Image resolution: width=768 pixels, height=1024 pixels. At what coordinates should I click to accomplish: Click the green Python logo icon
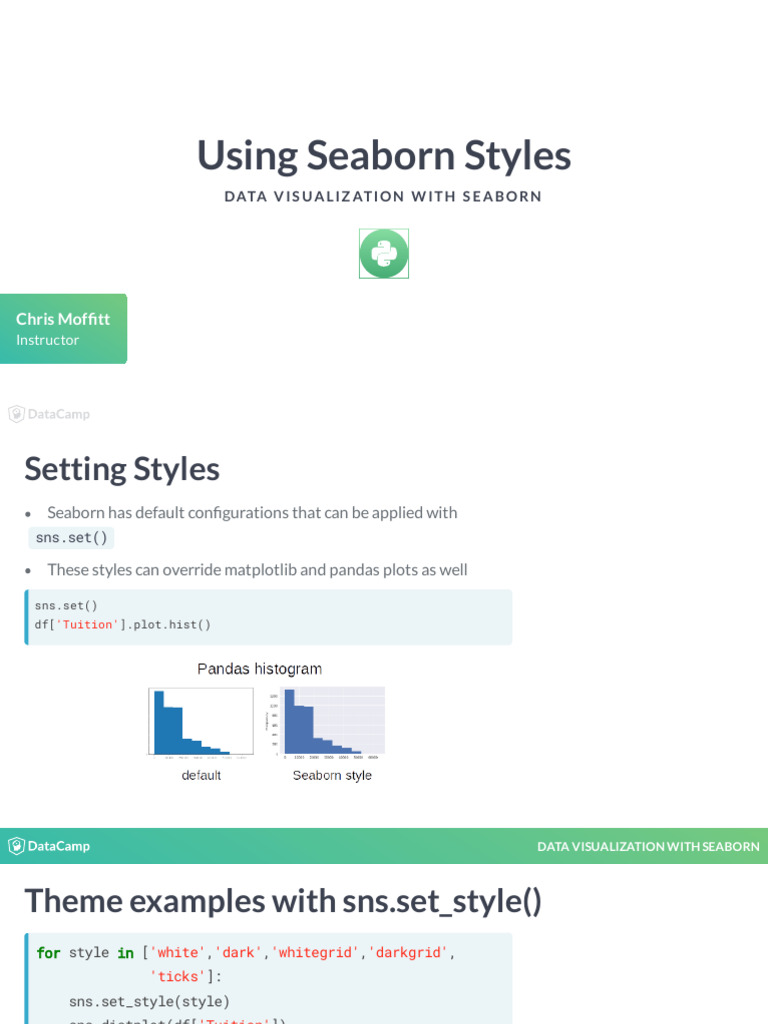384,254
